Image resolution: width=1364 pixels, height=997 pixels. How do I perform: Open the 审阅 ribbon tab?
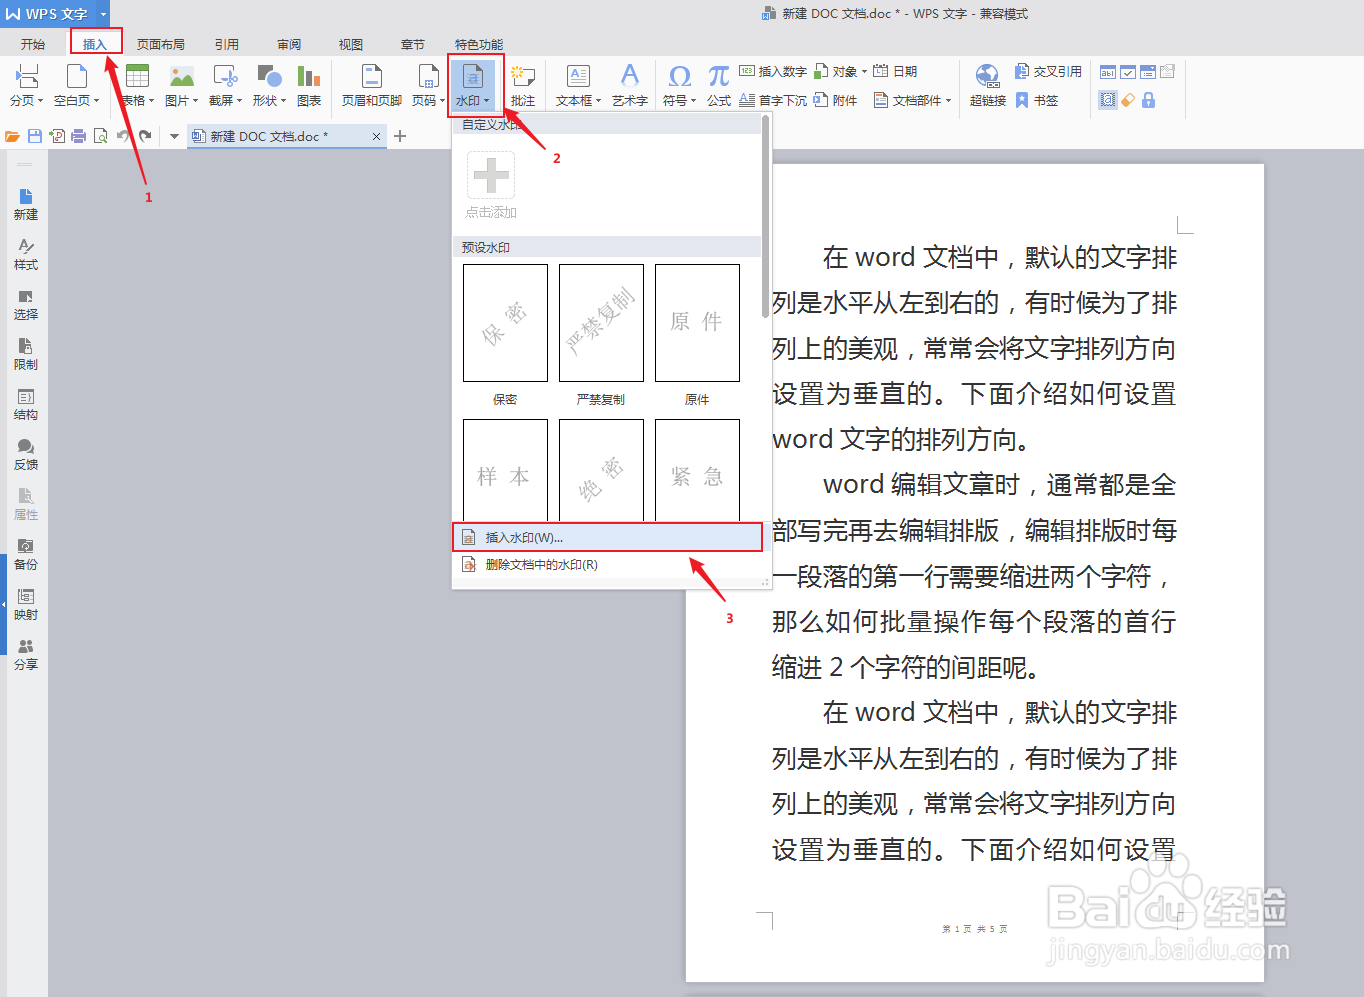pyautogui.click(x=289, y=43)
